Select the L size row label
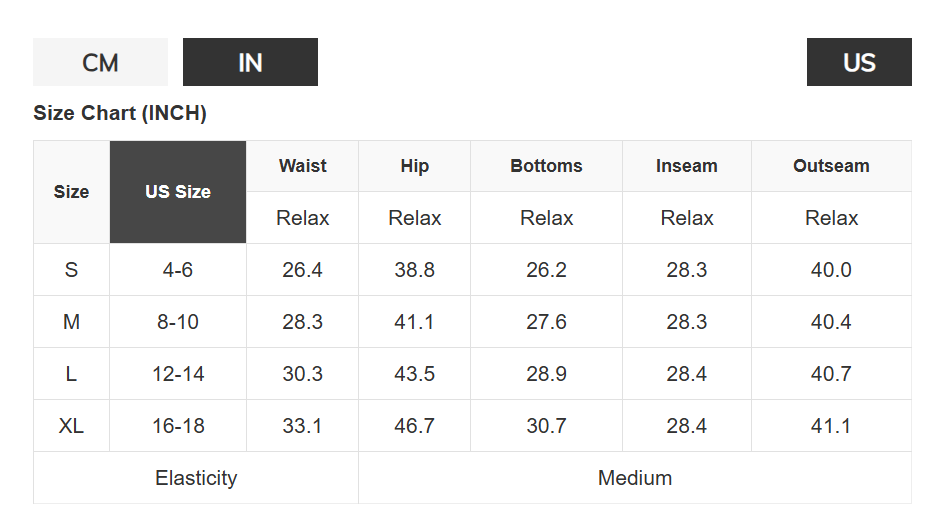949x523 pixels. click(x=71, y=374)
